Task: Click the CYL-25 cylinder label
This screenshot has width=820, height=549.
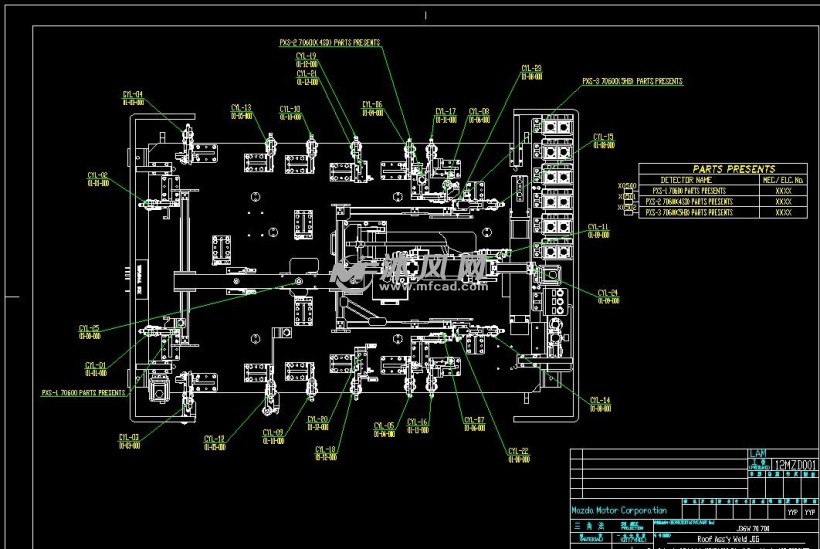Action: 89,328
